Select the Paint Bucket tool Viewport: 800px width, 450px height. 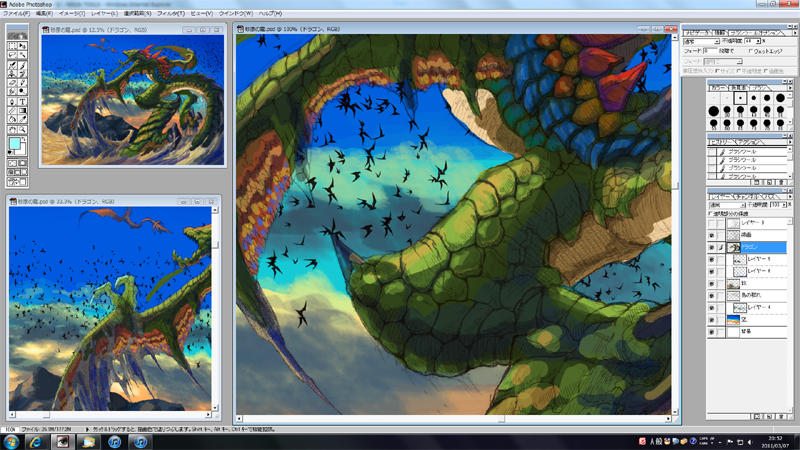[x=12, y=119]
